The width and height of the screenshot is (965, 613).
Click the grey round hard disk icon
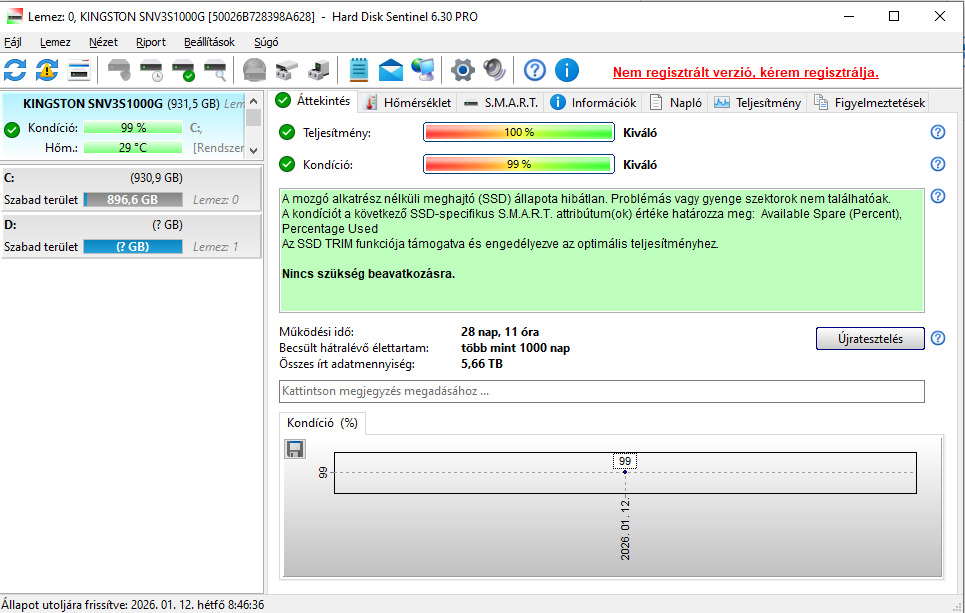click(254, 70)
